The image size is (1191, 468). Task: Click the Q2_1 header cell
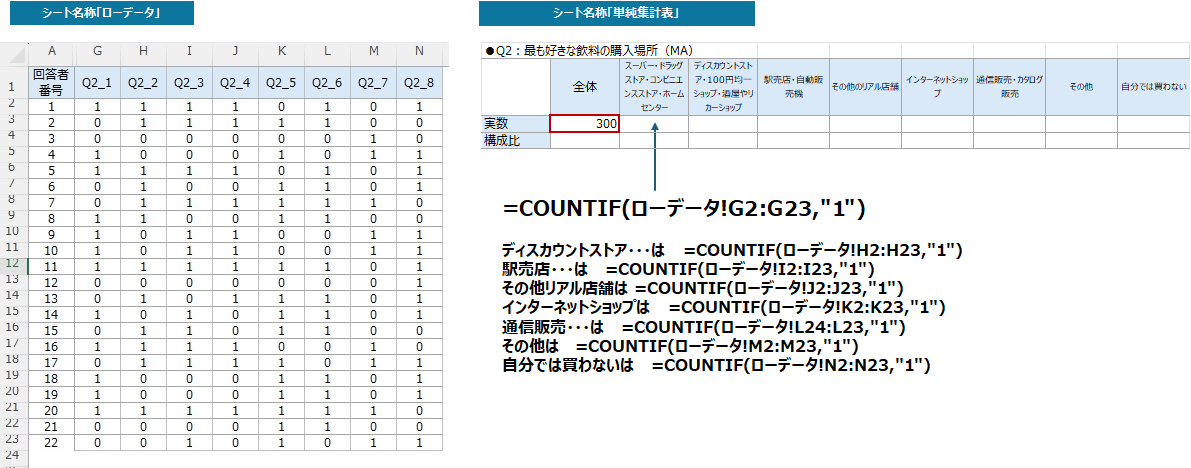pos(98,81)
